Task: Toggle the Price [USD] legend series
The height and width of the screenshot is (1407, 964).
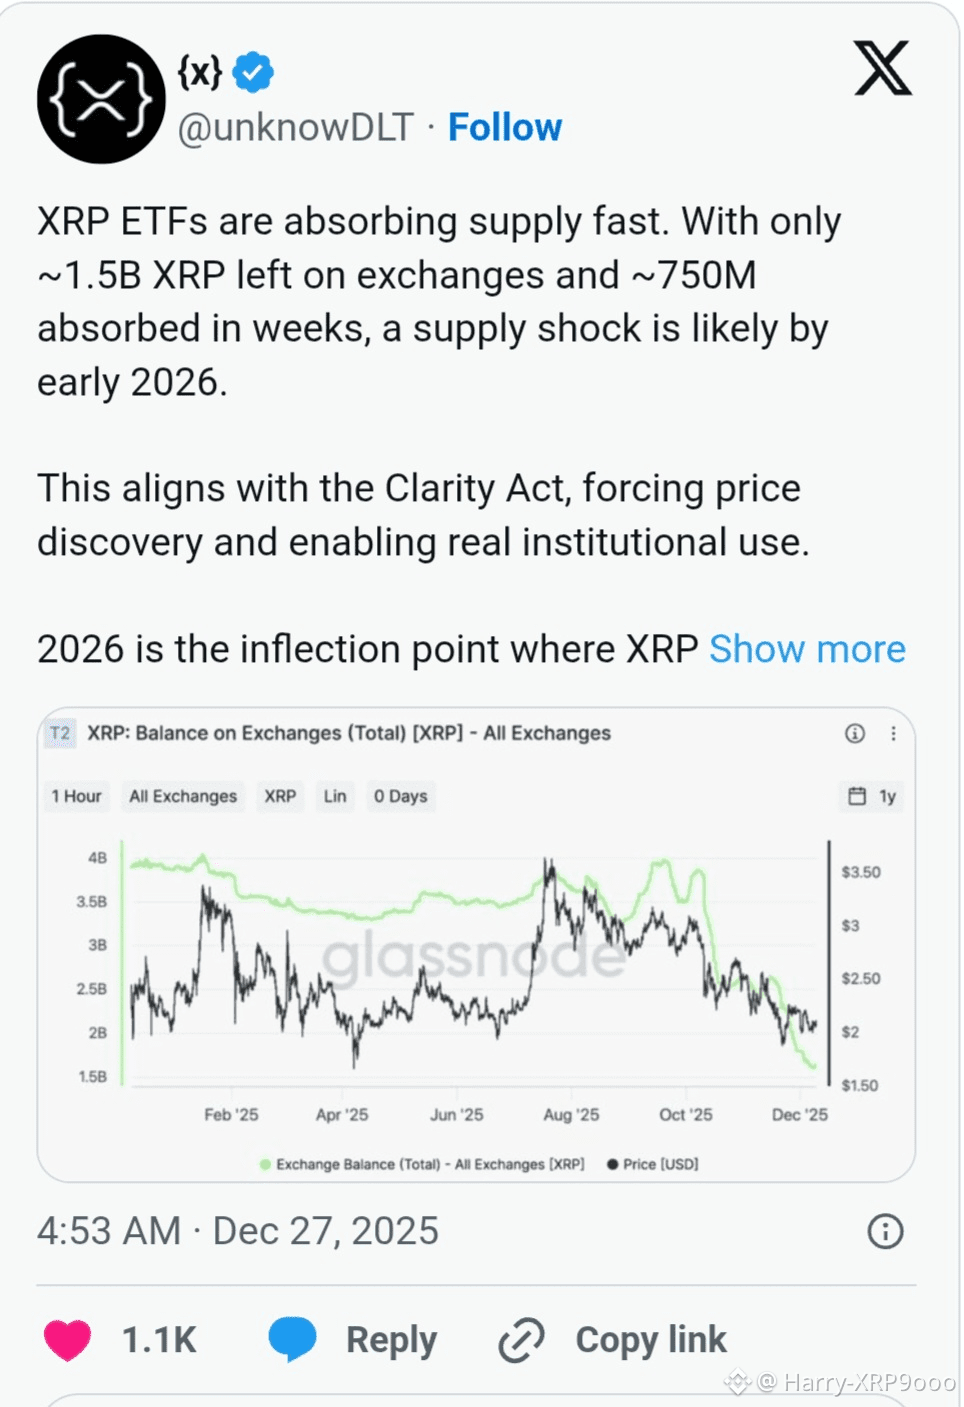Action: click(653, 1164)
